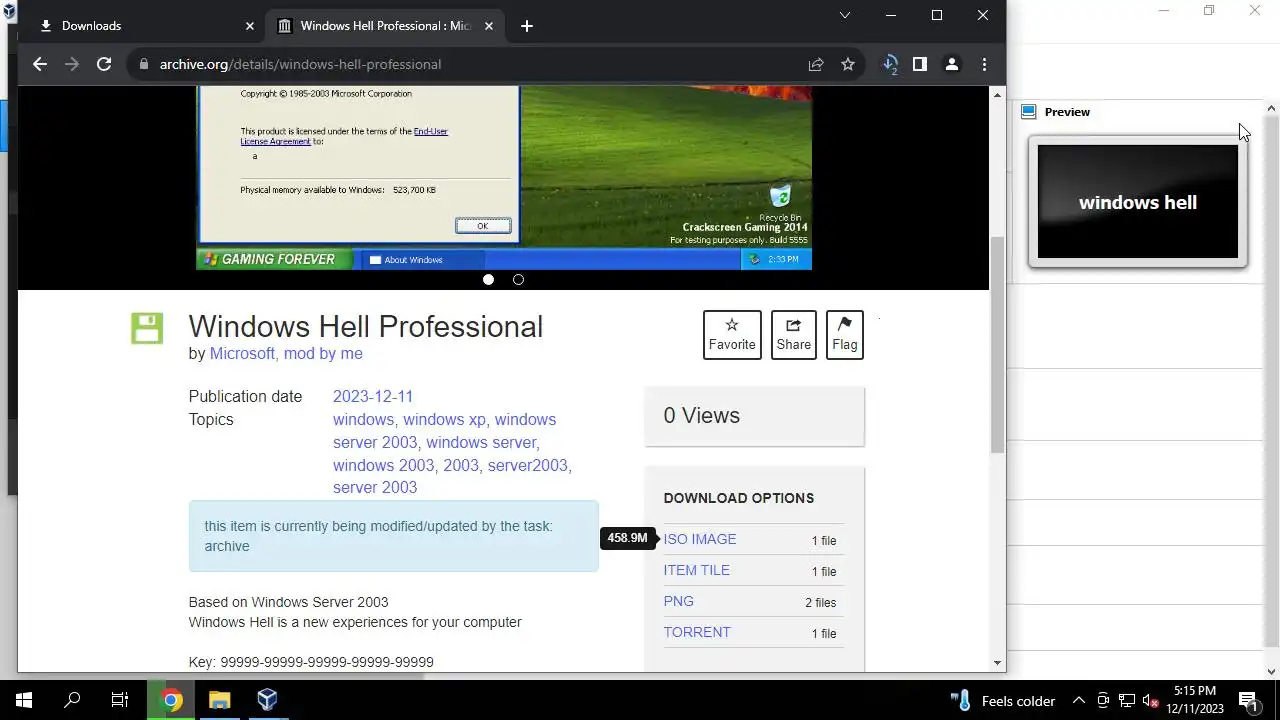Click the Flag button
Image resolution: width=1280 pixels, height=720 pixels.
(x=845, y=334)
